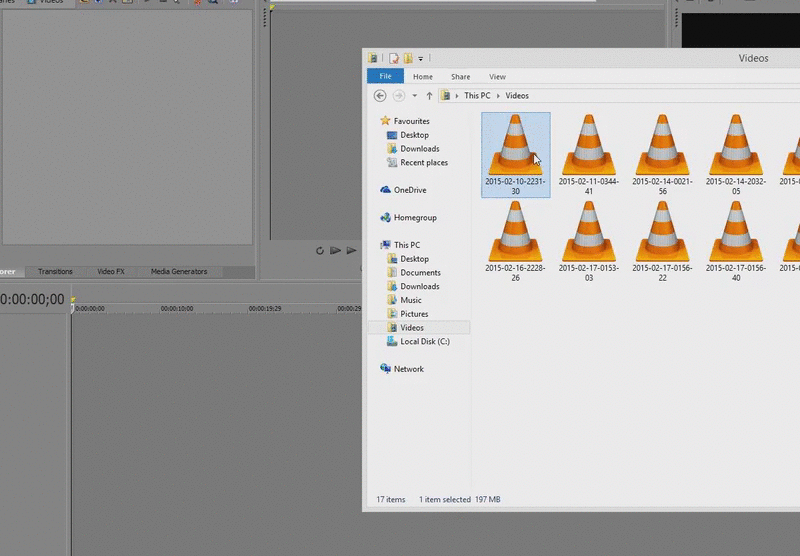
Task: Select This PC in navigation tree
Action: pos(407,245)
